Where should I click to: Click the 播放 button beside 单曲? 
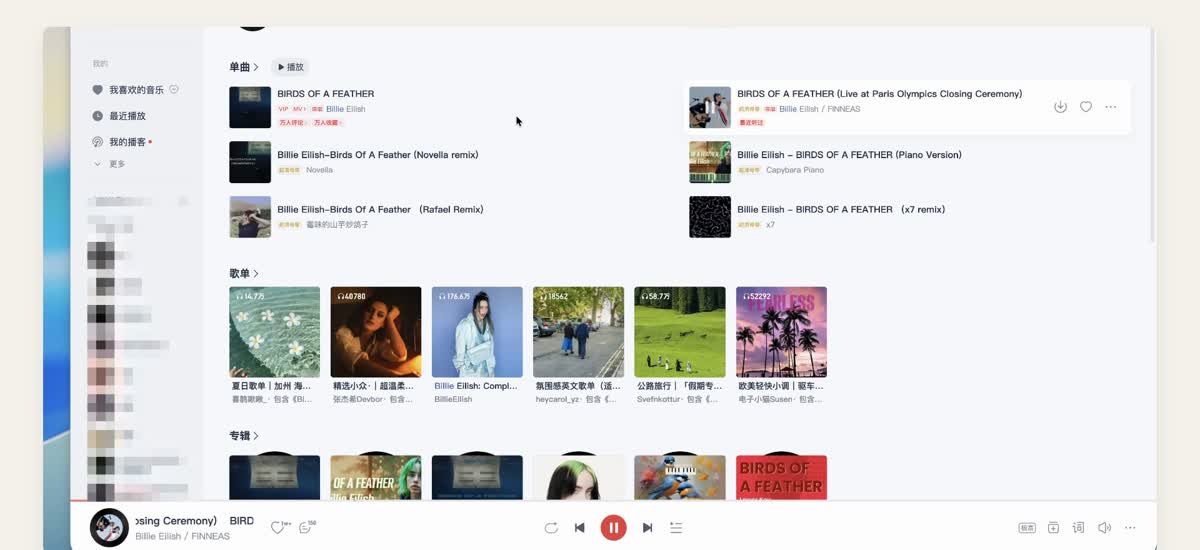tap(290, 67)
